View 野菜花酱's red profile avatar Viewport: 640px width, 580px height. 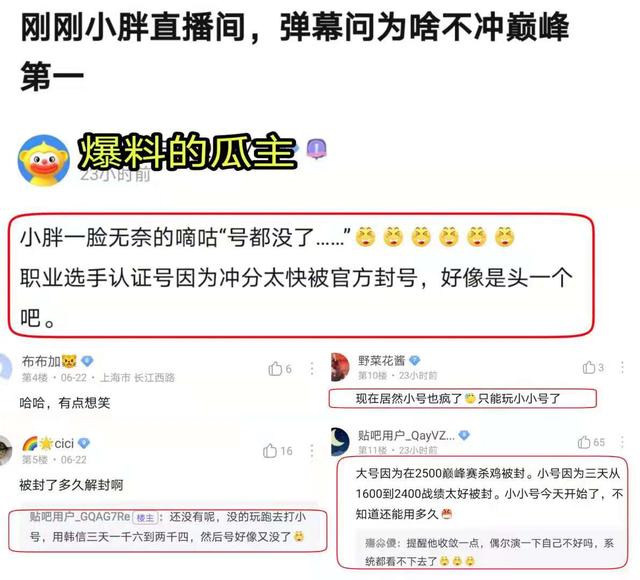(x=340, y=367)
